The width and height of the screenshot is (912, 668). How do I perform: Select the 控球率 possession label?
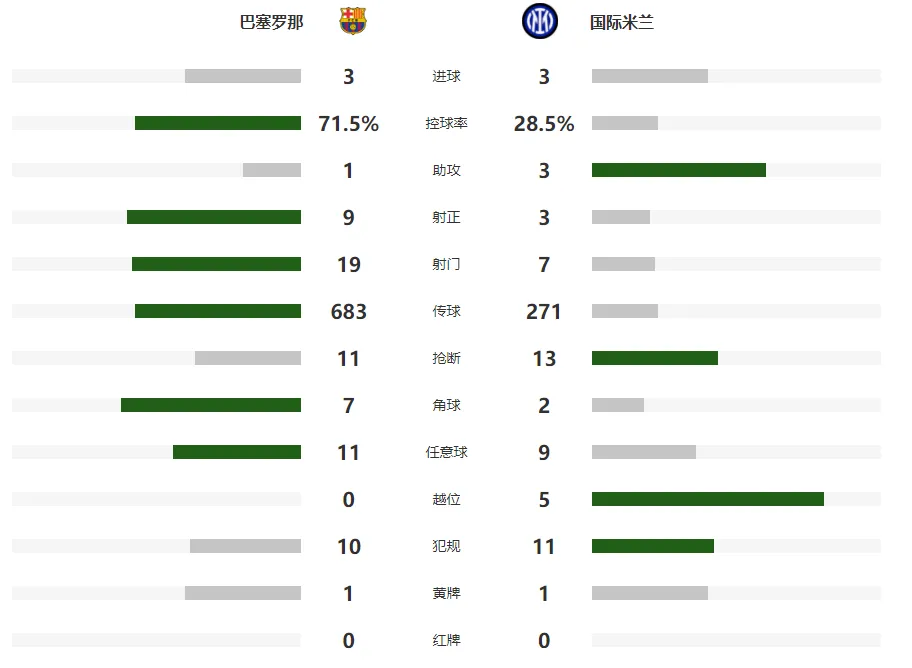[446, 123]
